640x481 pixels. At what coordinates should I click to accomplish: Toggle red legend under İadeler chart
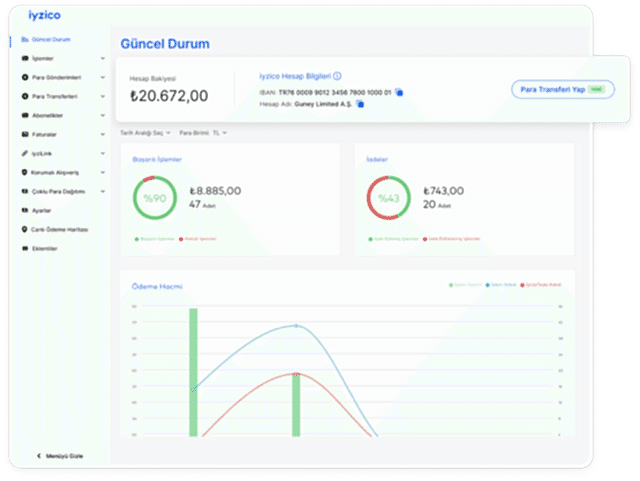451,239
